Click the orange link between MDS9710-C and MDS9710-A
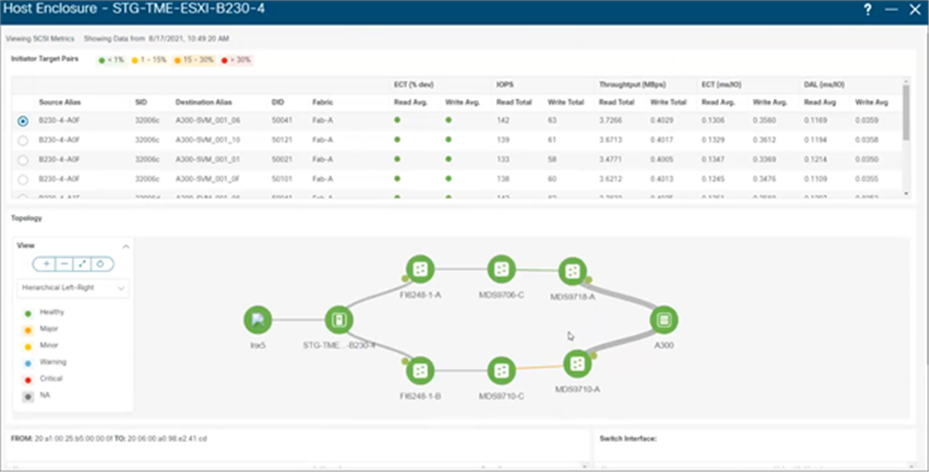The width and height of the screenshot is (929, 472). click(x=539, y=368)
